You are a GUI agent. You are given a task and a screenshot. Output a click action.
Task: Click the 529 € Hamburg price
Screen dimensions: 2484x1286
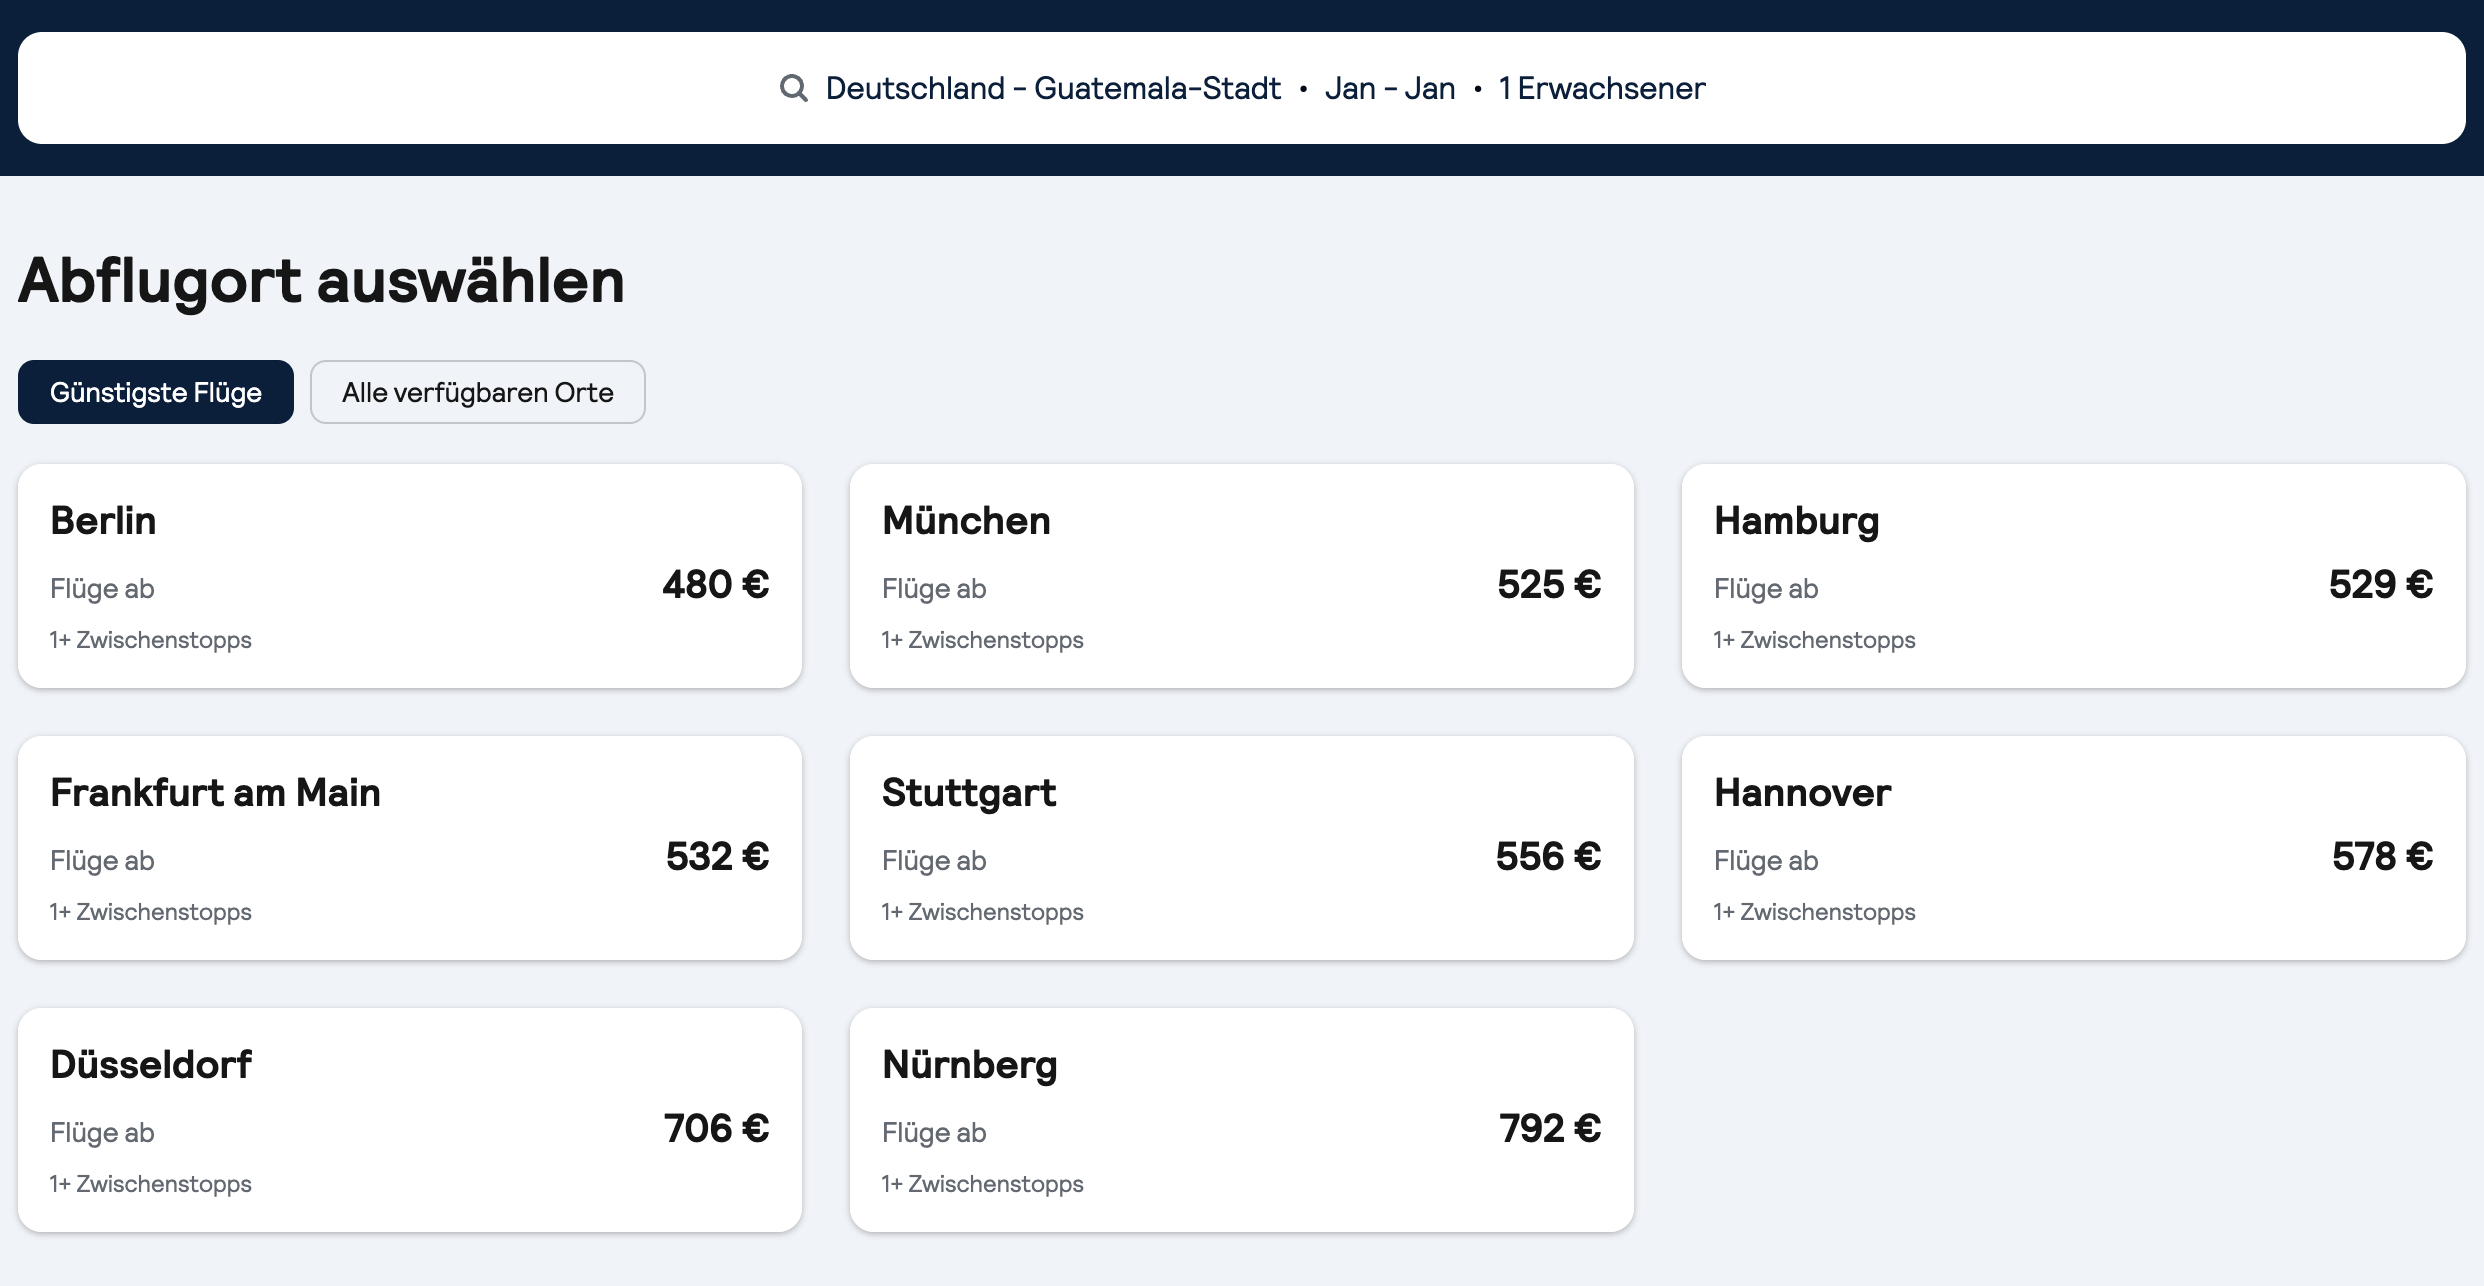[2380, 584]
